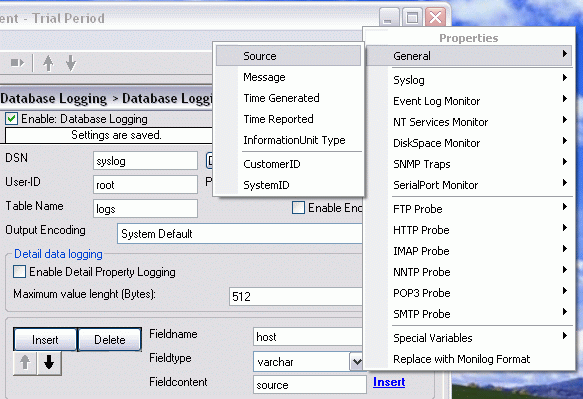583x399 pixels.
Task: Click the gray toolbar arrow box icon
Action: [17, 63]
